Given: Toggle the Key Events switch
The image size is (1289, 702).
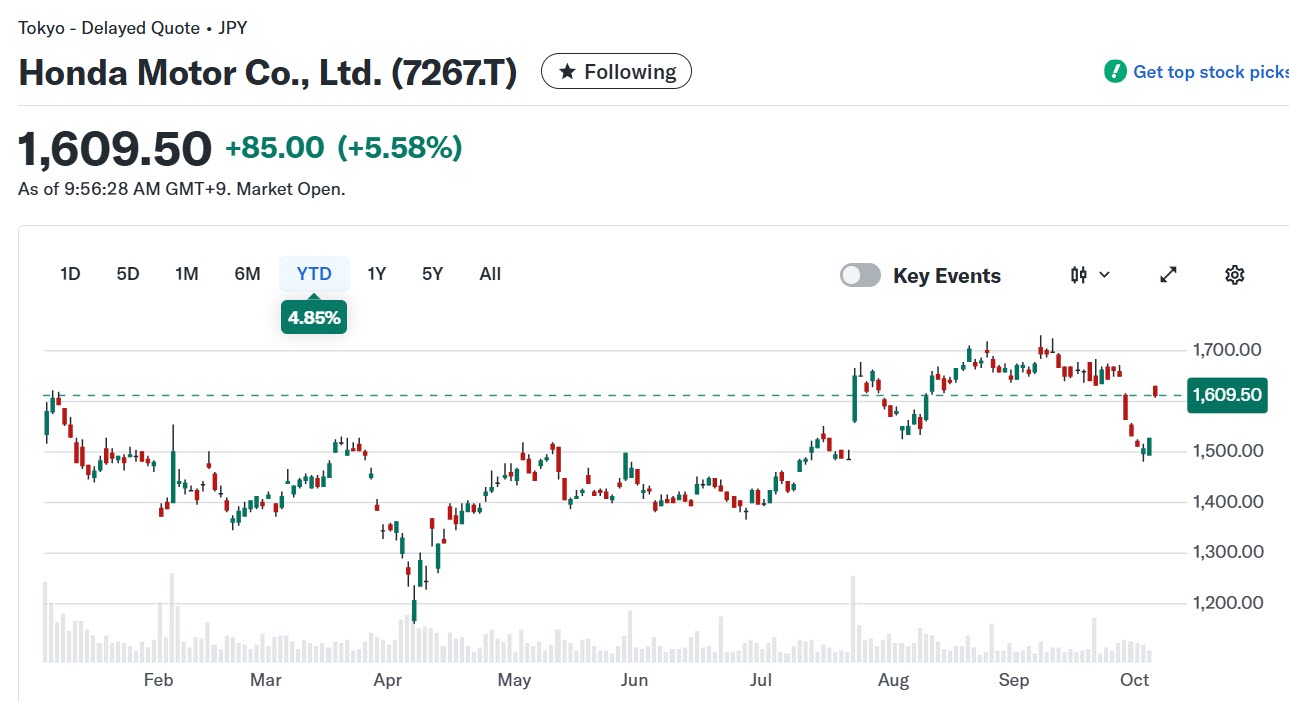Looking at the screenshot, I should click(x=860, y=275).
